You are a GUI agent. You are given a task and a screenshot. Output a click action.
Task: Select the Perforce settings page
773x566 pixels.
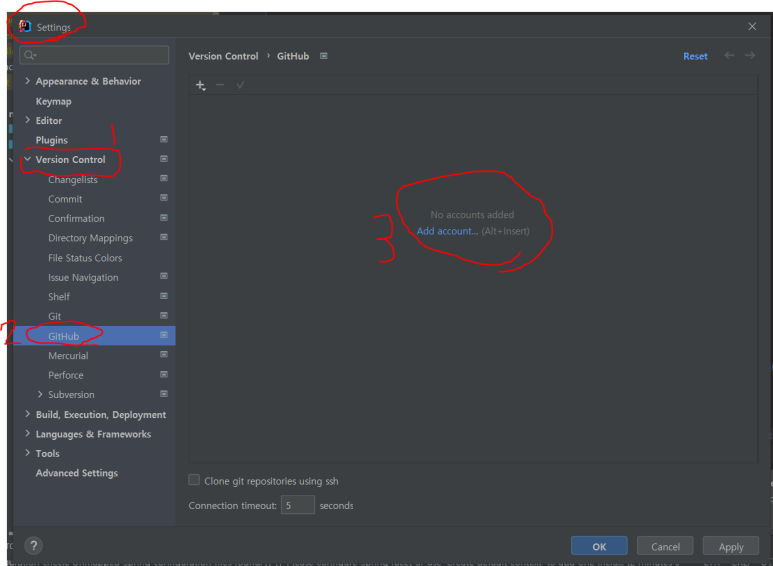pos(66,375)
